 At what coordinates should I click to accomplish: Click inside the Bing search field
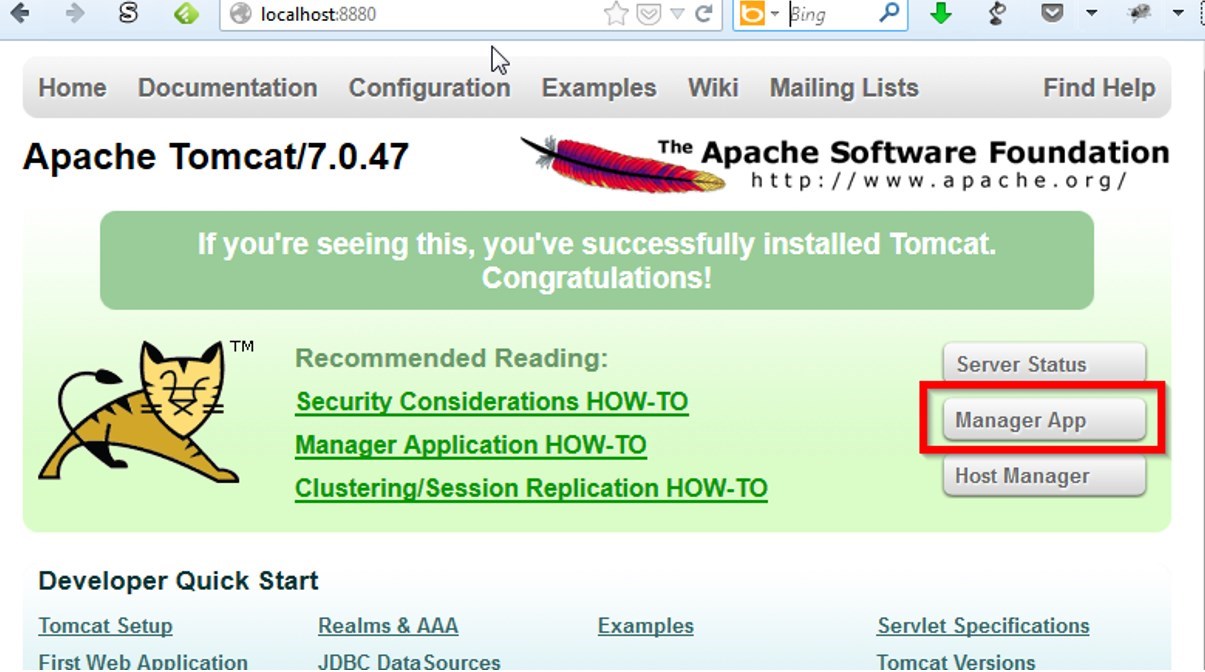(832, 14)
